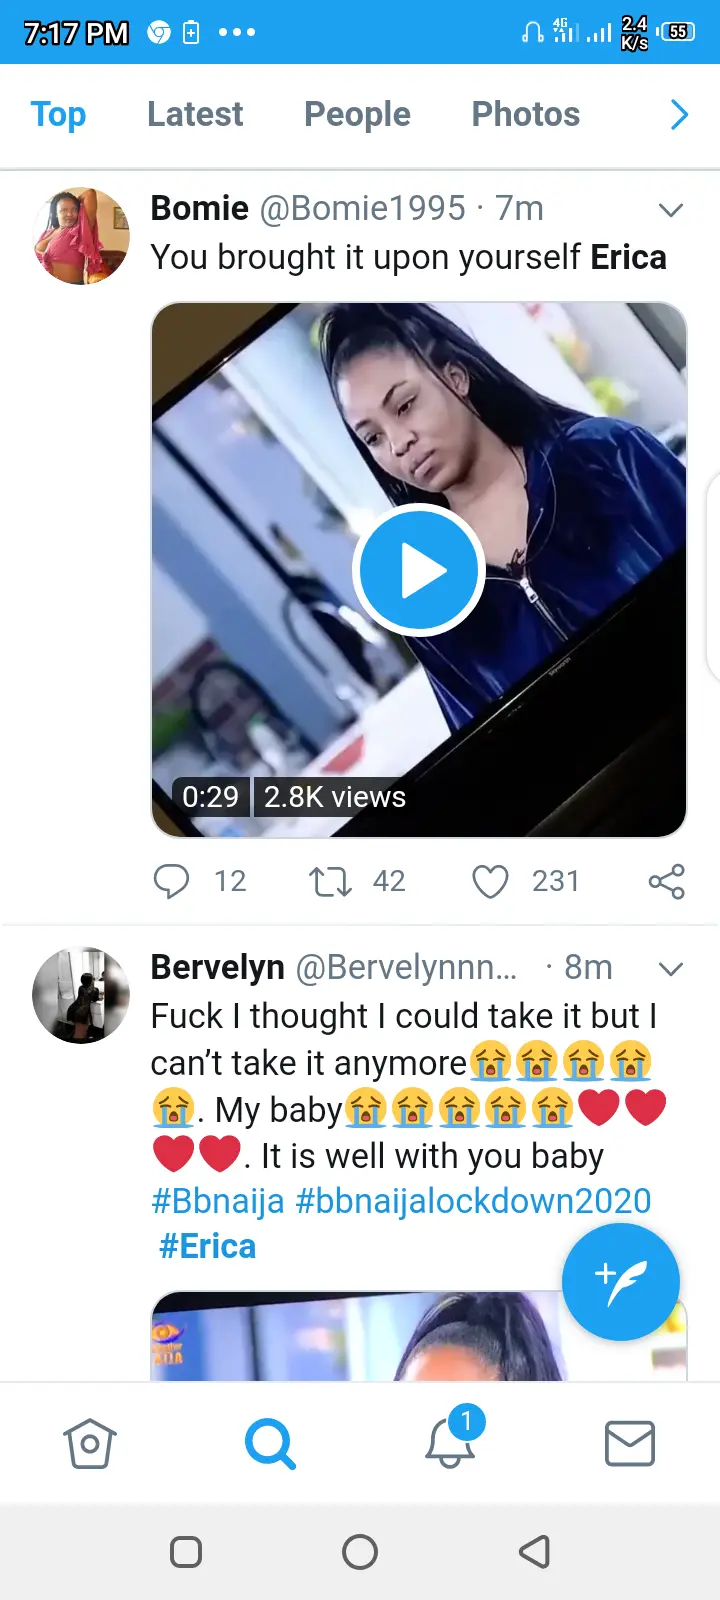Share Bomie's tweet
720x1600 pixels.
point(666,881)
